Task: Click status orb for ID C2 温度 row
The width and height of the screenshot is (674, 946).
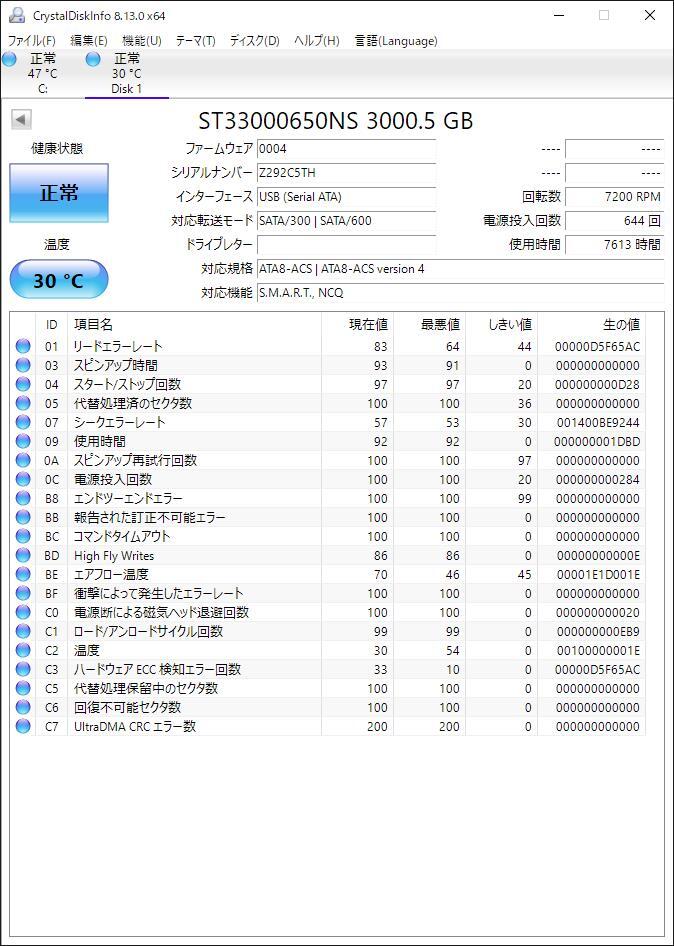Action: 23,650
